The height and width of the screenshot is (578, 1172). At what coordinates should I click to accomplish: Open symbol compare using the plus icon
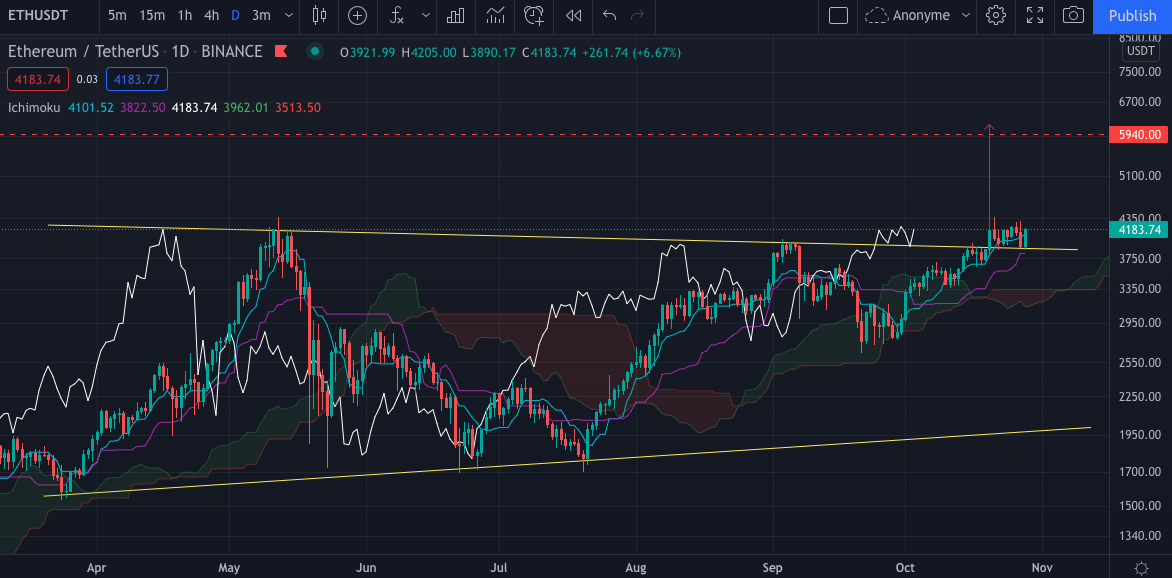(x=357, y=16)
